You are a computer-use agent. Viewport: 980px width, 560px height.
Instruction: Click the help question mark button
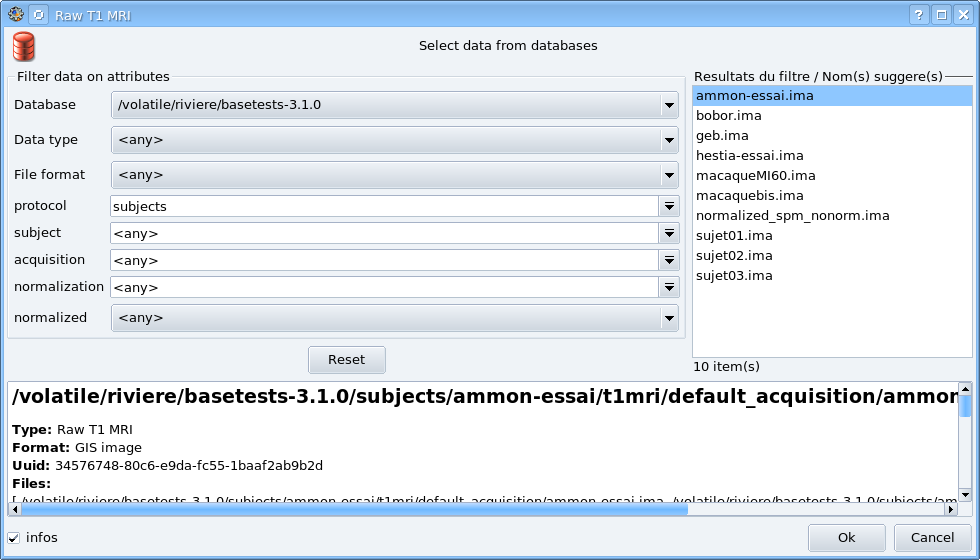coord(920,15)
